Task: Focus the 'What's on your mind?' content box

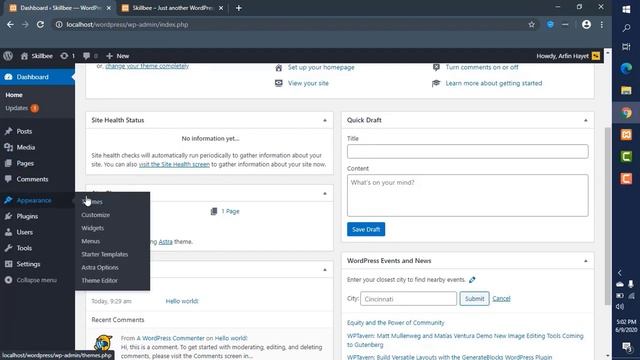Action: [467, 195]
